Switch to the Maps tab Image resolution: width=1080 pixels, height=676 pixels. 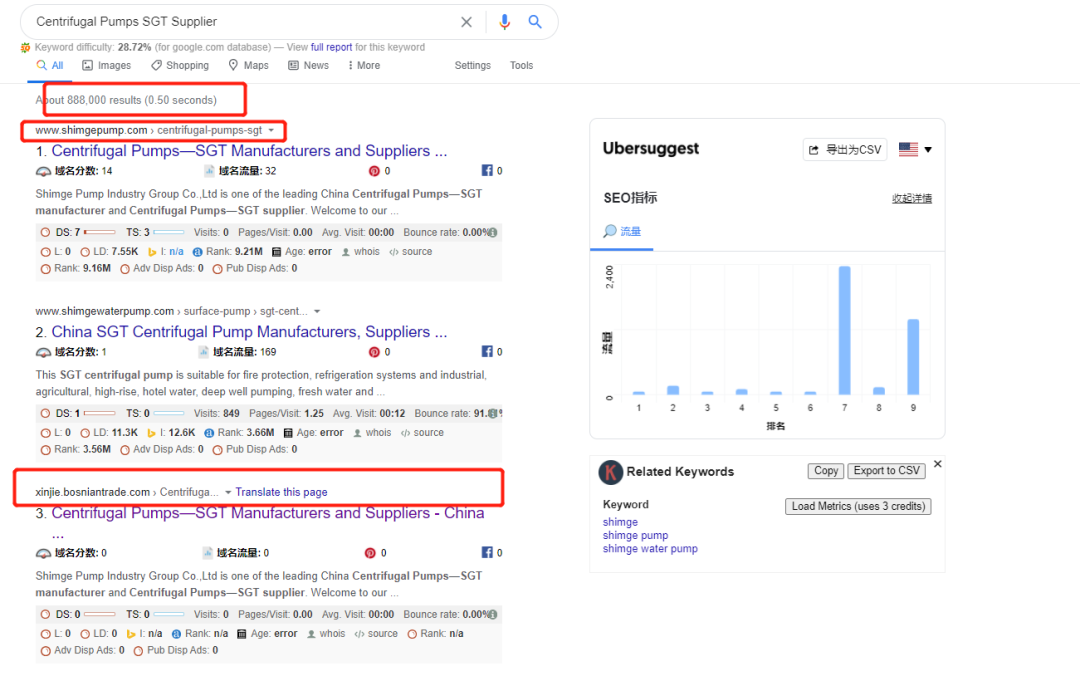pos(249,65)
